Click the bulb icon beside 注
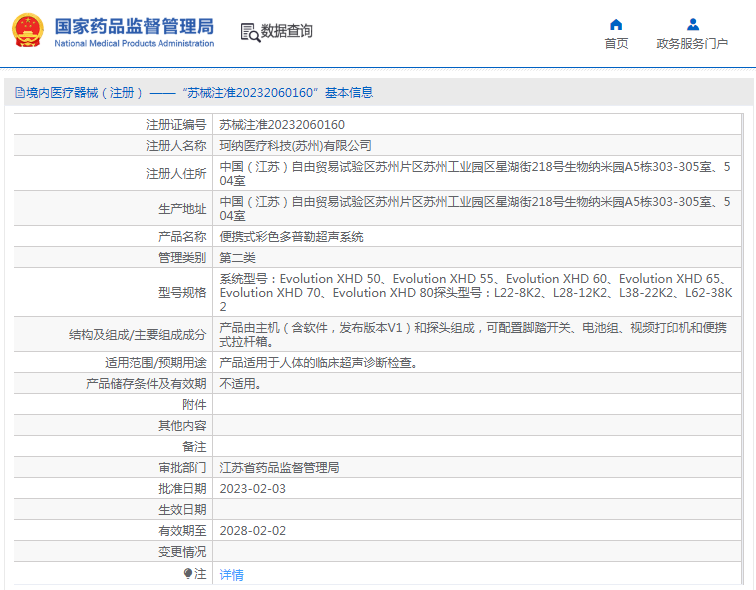Image resolution: width=756 pixels, height=590 pixels. tap(188, 573)
